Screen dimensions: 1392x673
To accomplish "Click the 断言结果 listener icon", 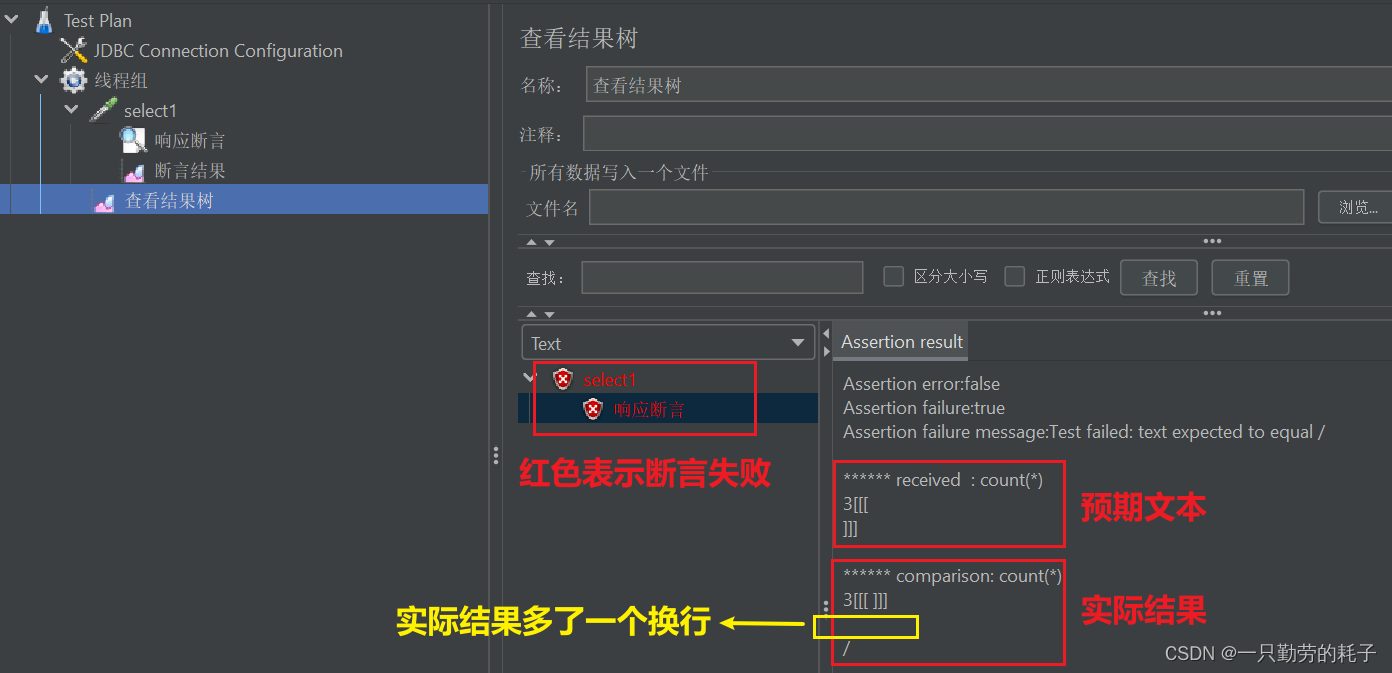I will point(133,171).
